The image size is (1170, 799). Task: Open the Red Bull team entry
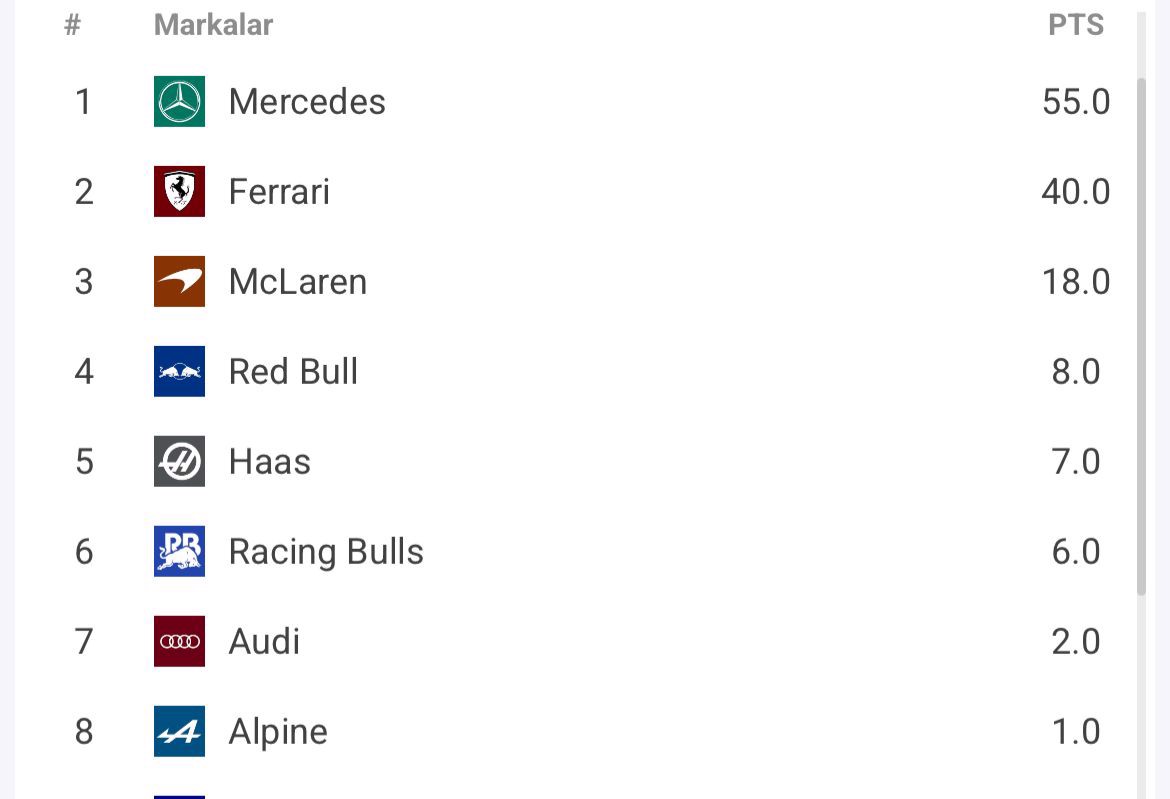point(293,372)
